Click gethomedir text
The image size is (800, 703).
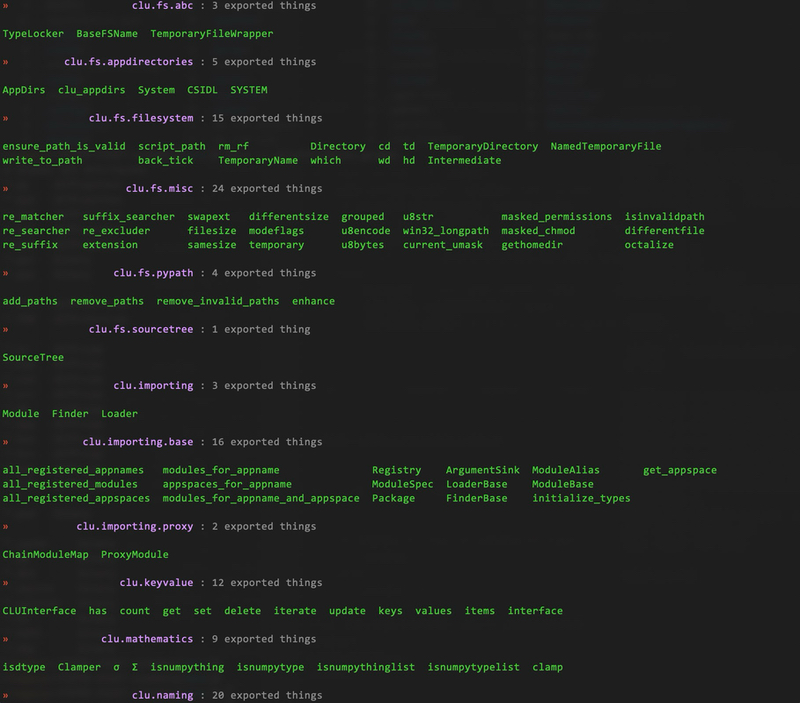(532, 245)
